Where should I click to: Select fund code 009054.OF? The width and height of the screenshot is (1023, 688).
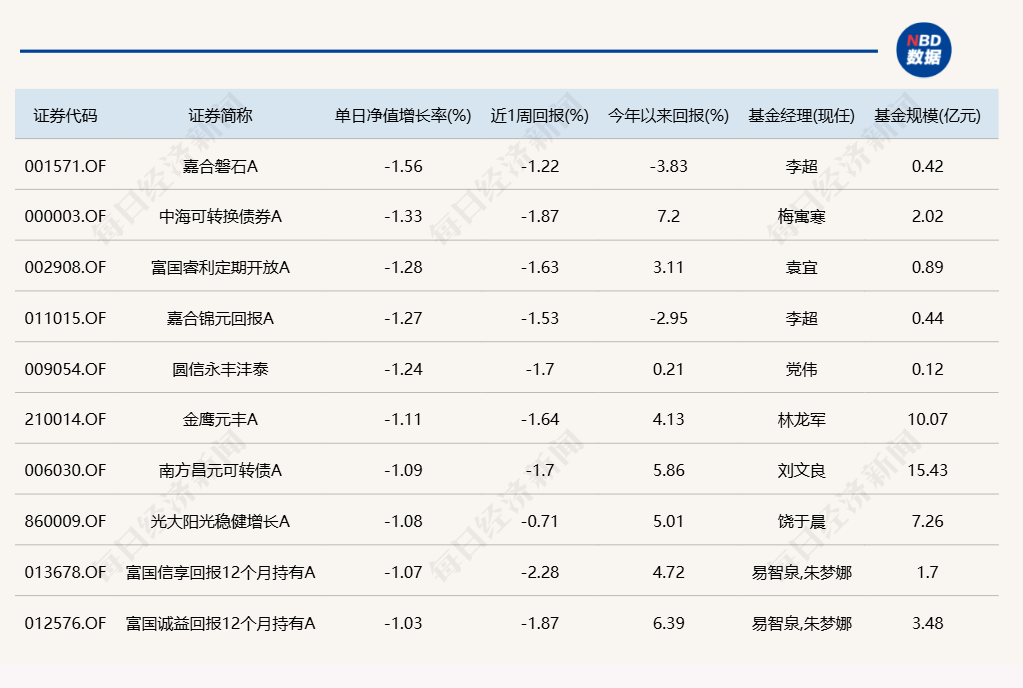(x=65, y=369)
